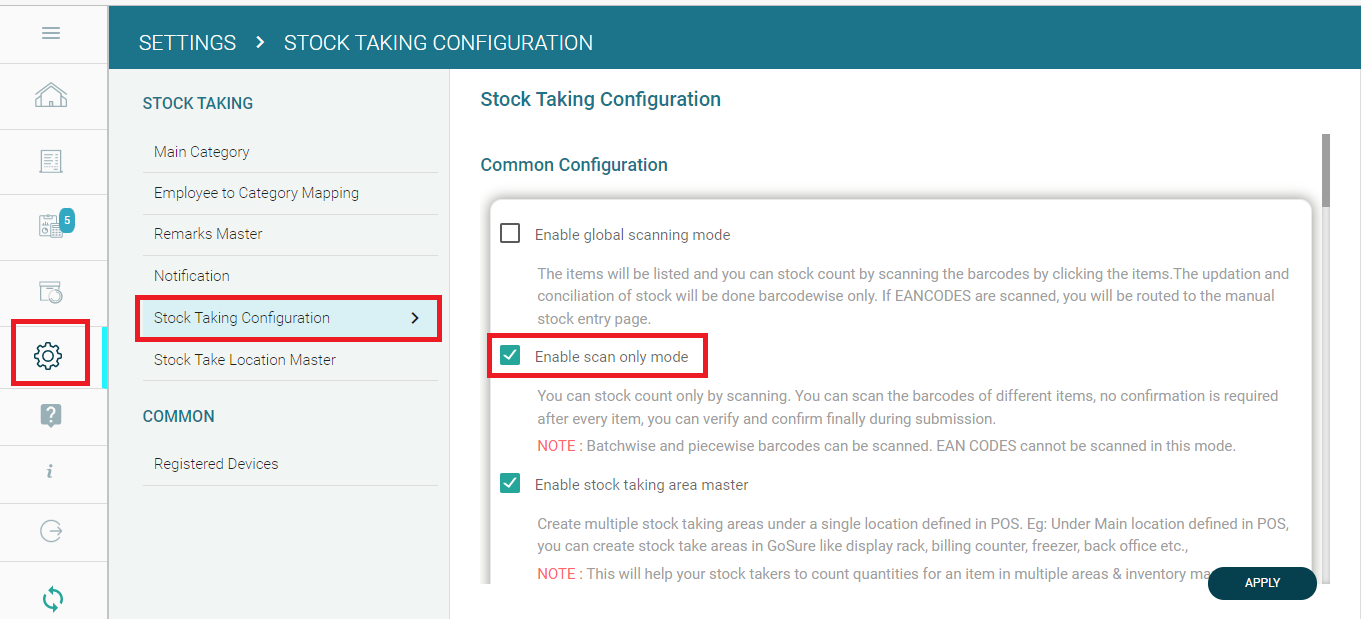Enable global scanning mode checkbox
The image size is (1361, 619).
(x=510, y=234)
